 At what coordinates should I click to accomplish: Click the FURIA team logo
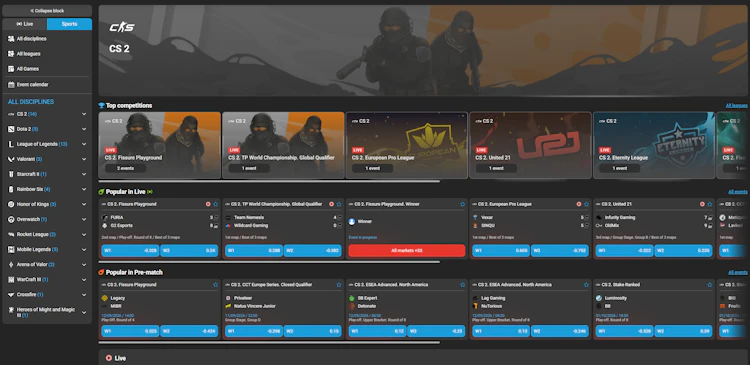[x=105, y=217]
